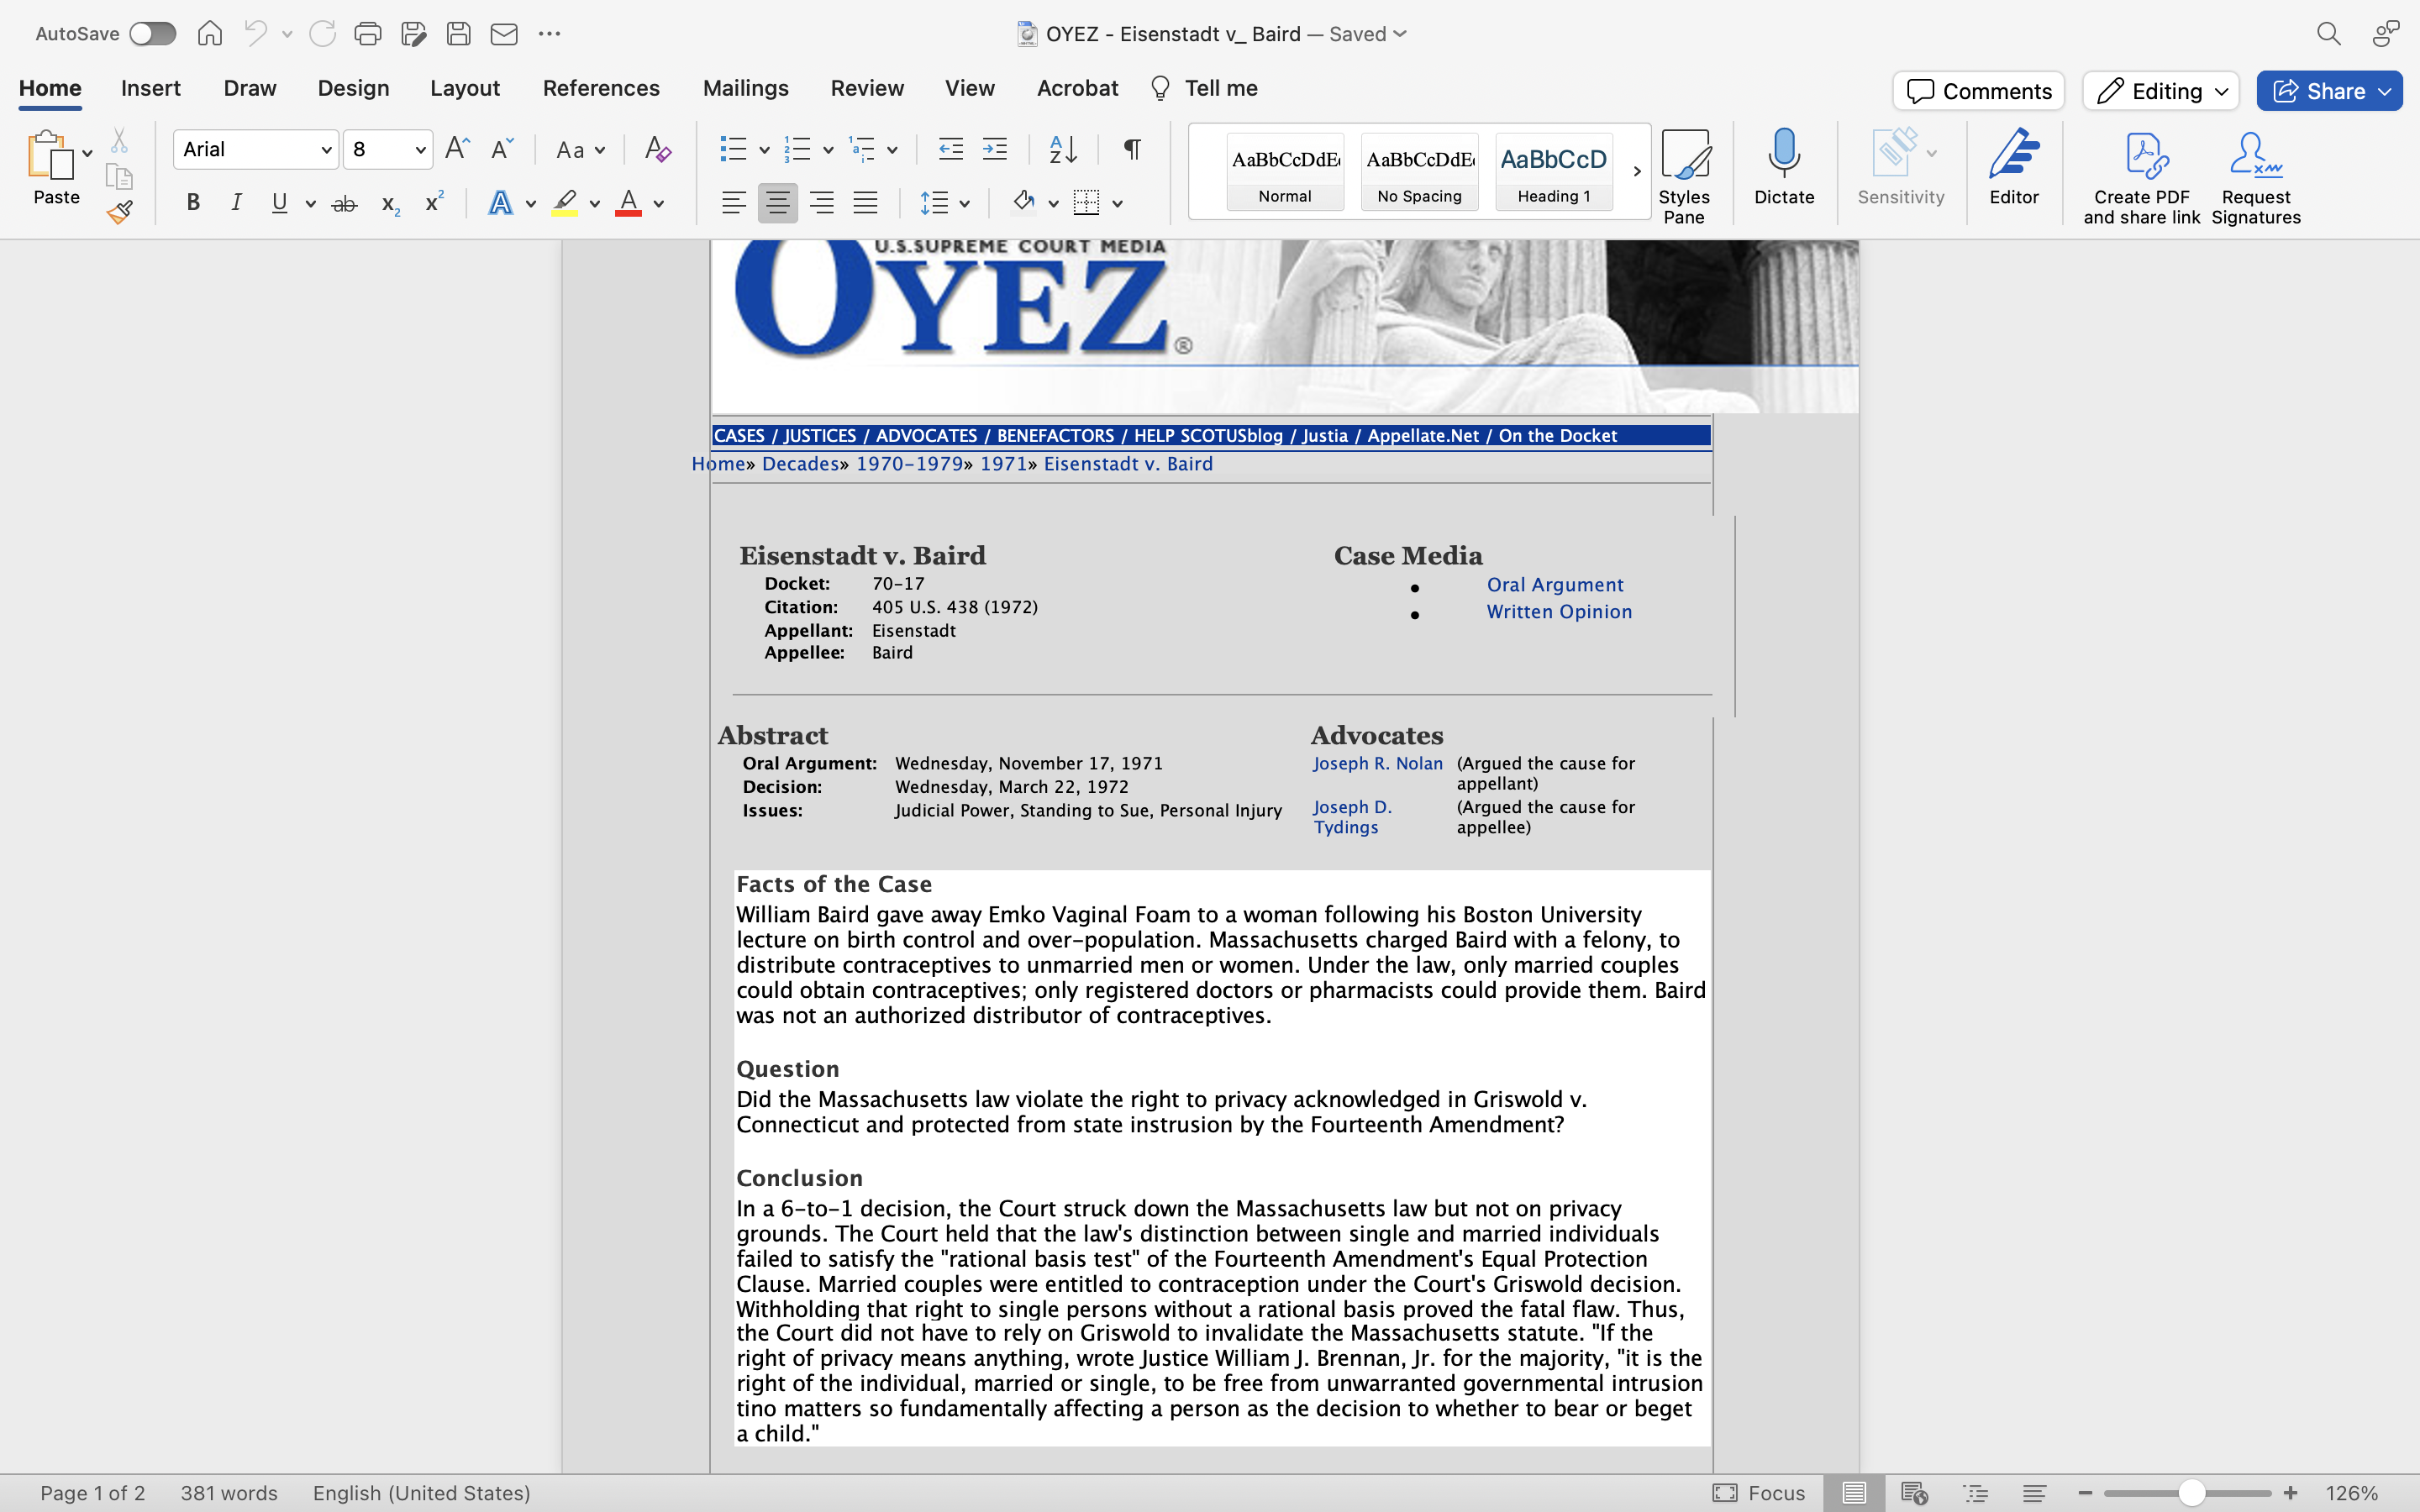The height and width of the screenshot is (1512, 2420).
Task: Open the Sort dialog
Action: tap(1063, 149)
